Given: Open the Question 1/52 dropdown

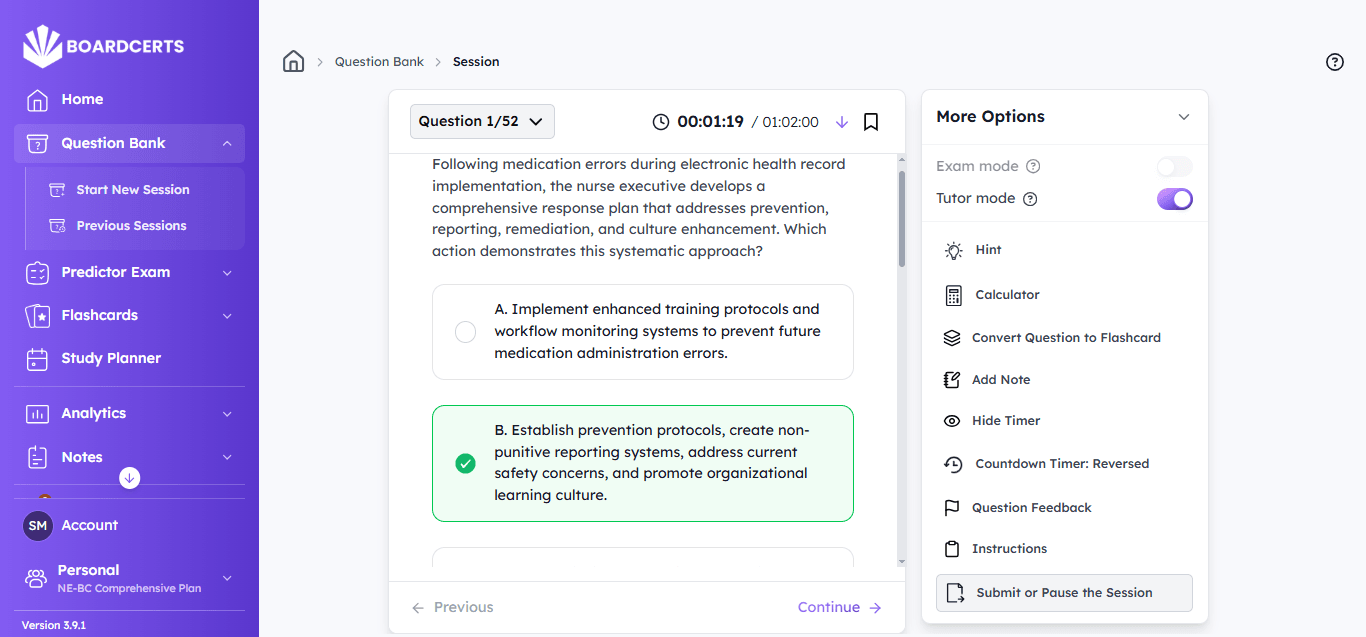Looking at the screenshot, I should 482,122.
